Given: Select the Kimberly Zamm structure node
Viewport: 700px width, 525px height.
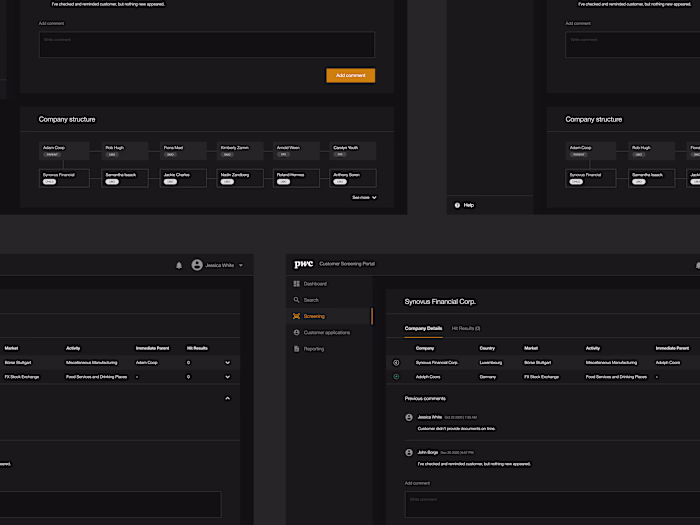Looking at the screenshot, I should (240, 151).
